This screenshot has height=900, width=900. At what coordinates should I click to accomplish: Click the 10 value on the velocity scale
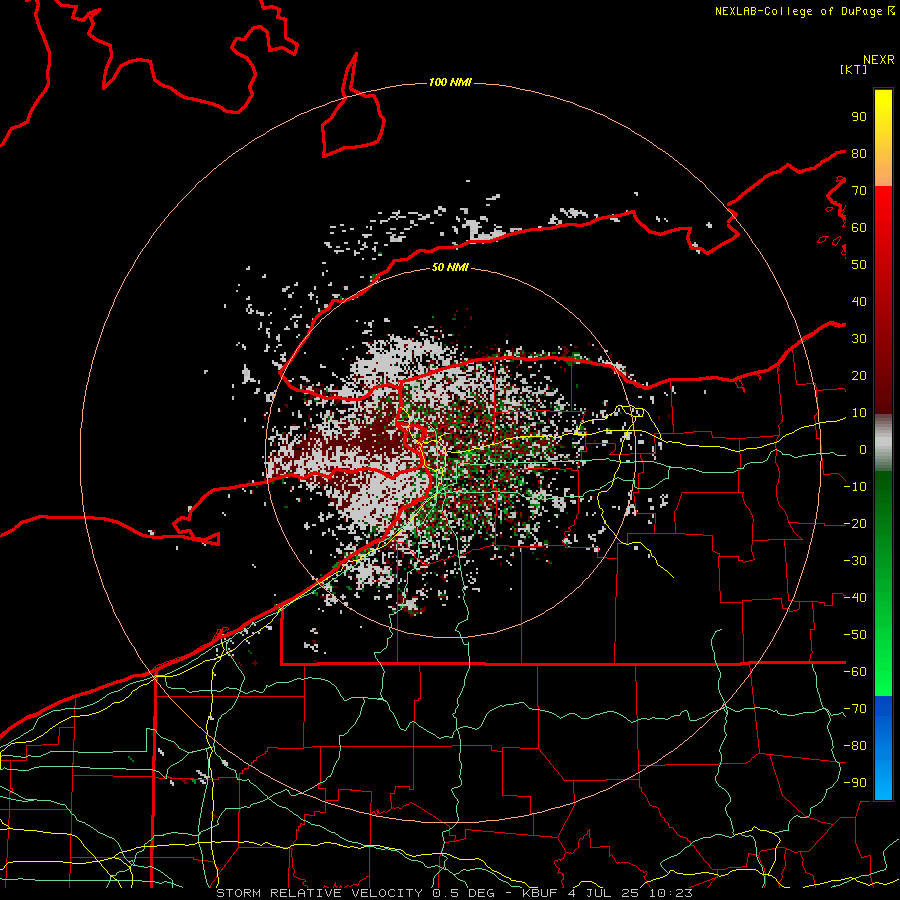[x=859, y=413]
